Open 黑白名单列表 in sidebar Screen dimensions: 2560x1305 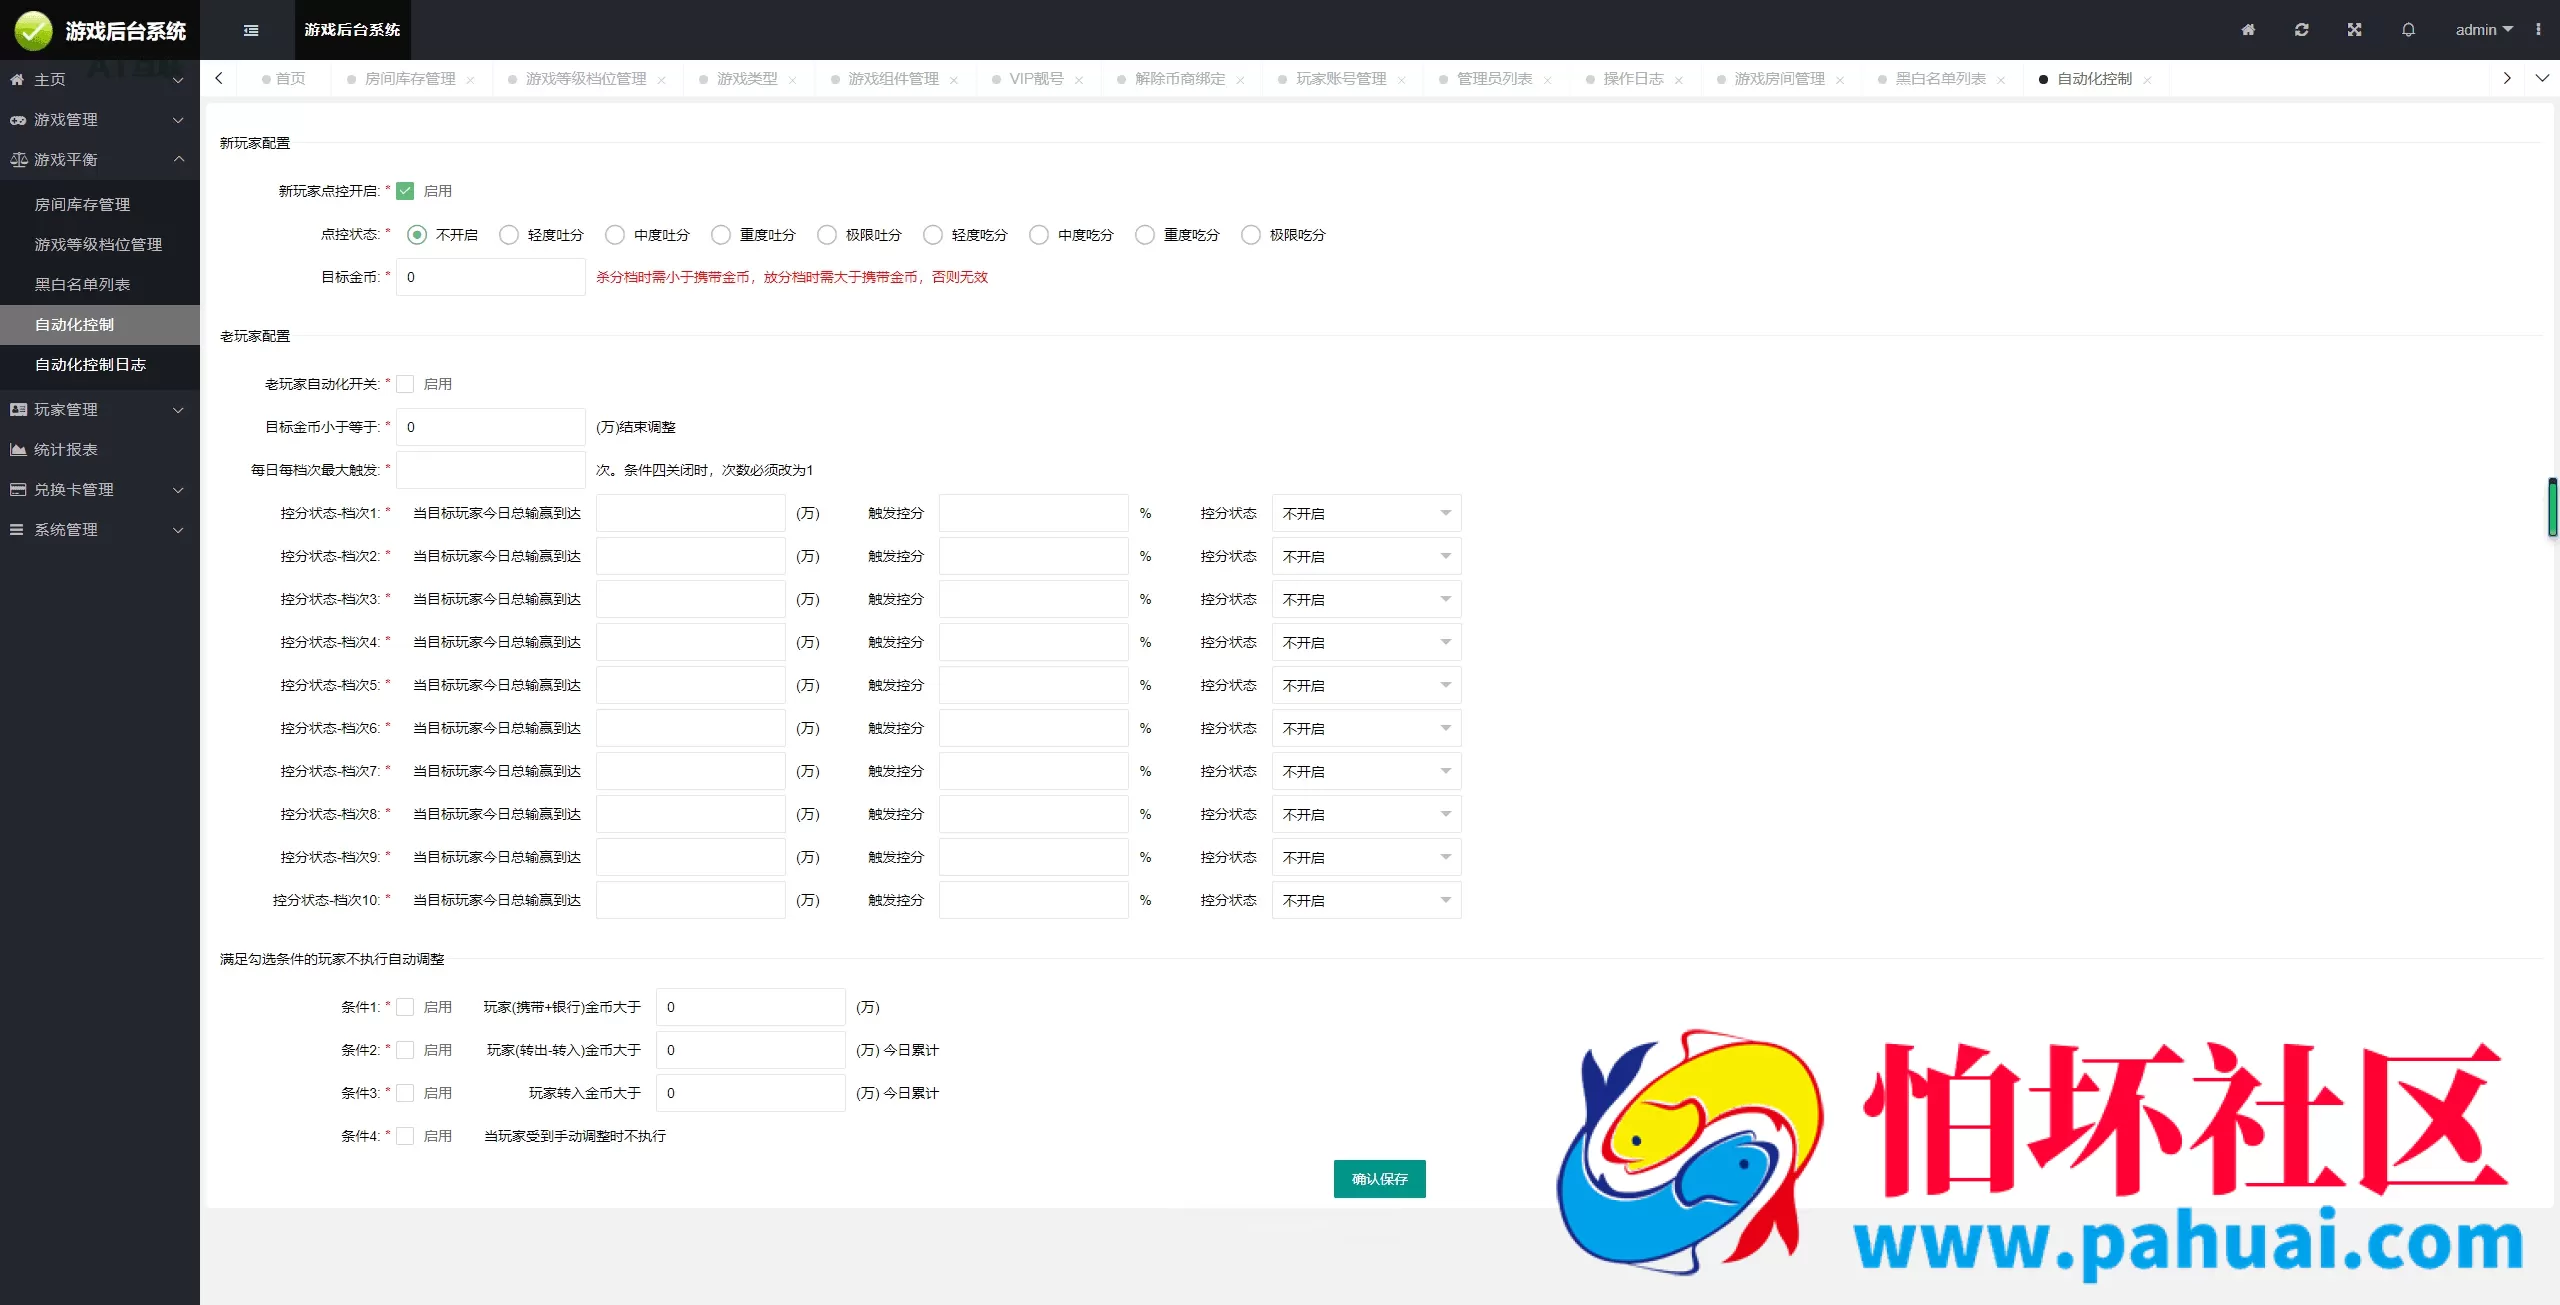pos(100,285)
